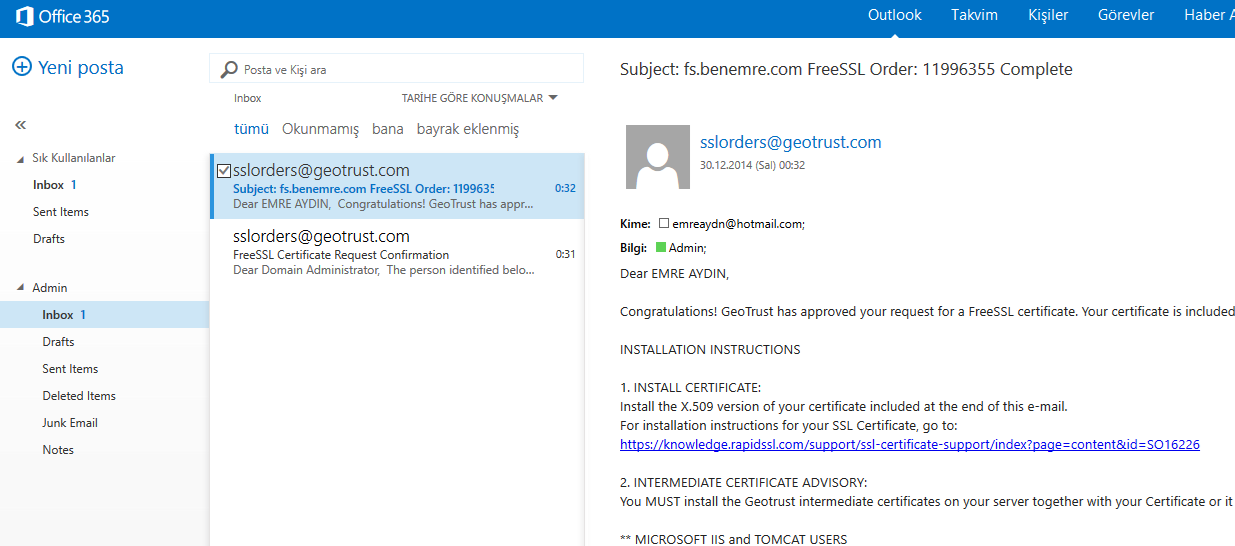
Task: Collapse the Admin folder tree
Action: [21, 288]
